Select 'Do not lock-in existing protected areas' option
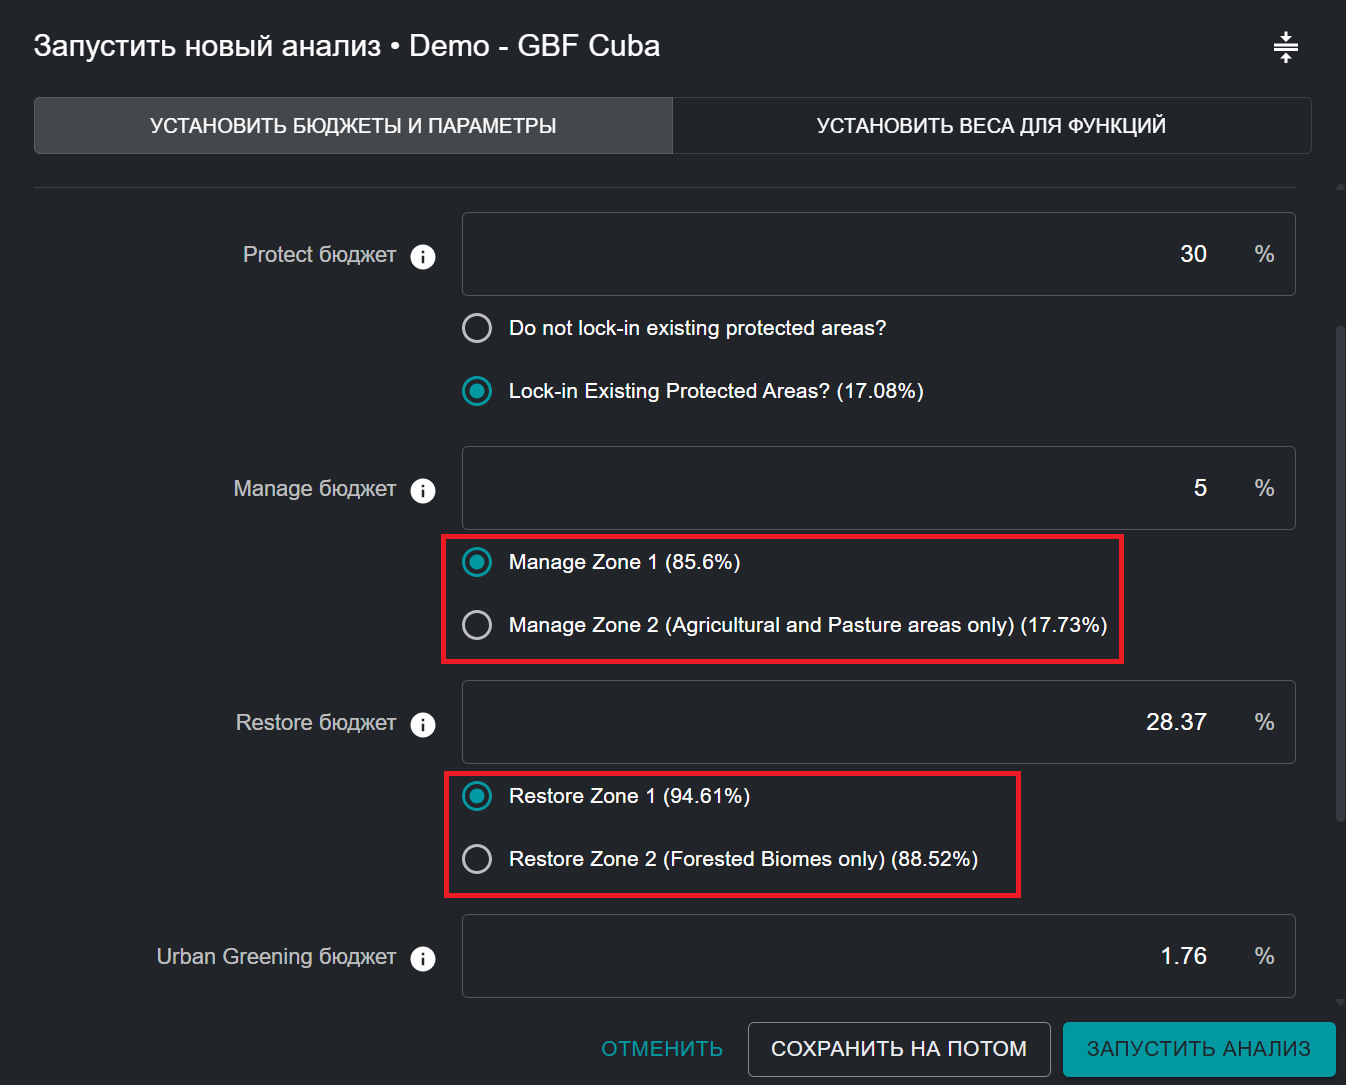The width and height of the screenshot is (1346, 1085). click(477, 328)
